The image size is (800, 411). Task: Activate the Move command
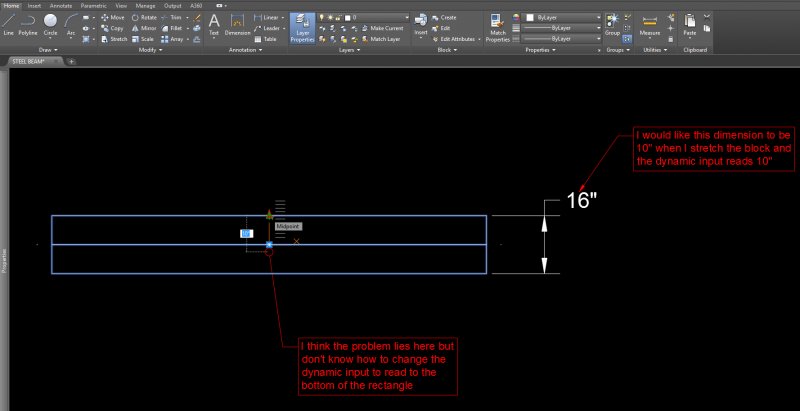(x=113, y=17)
